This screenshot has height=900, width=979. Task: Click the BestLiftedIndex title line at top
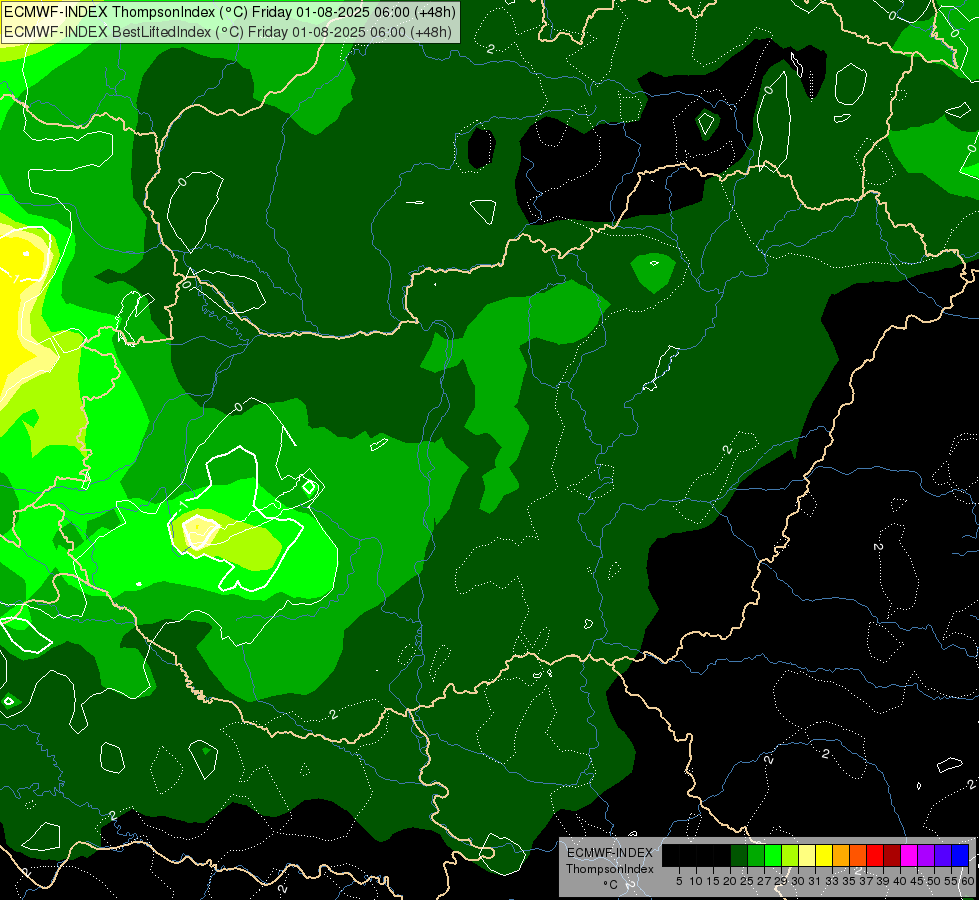(x=228, y=32)
